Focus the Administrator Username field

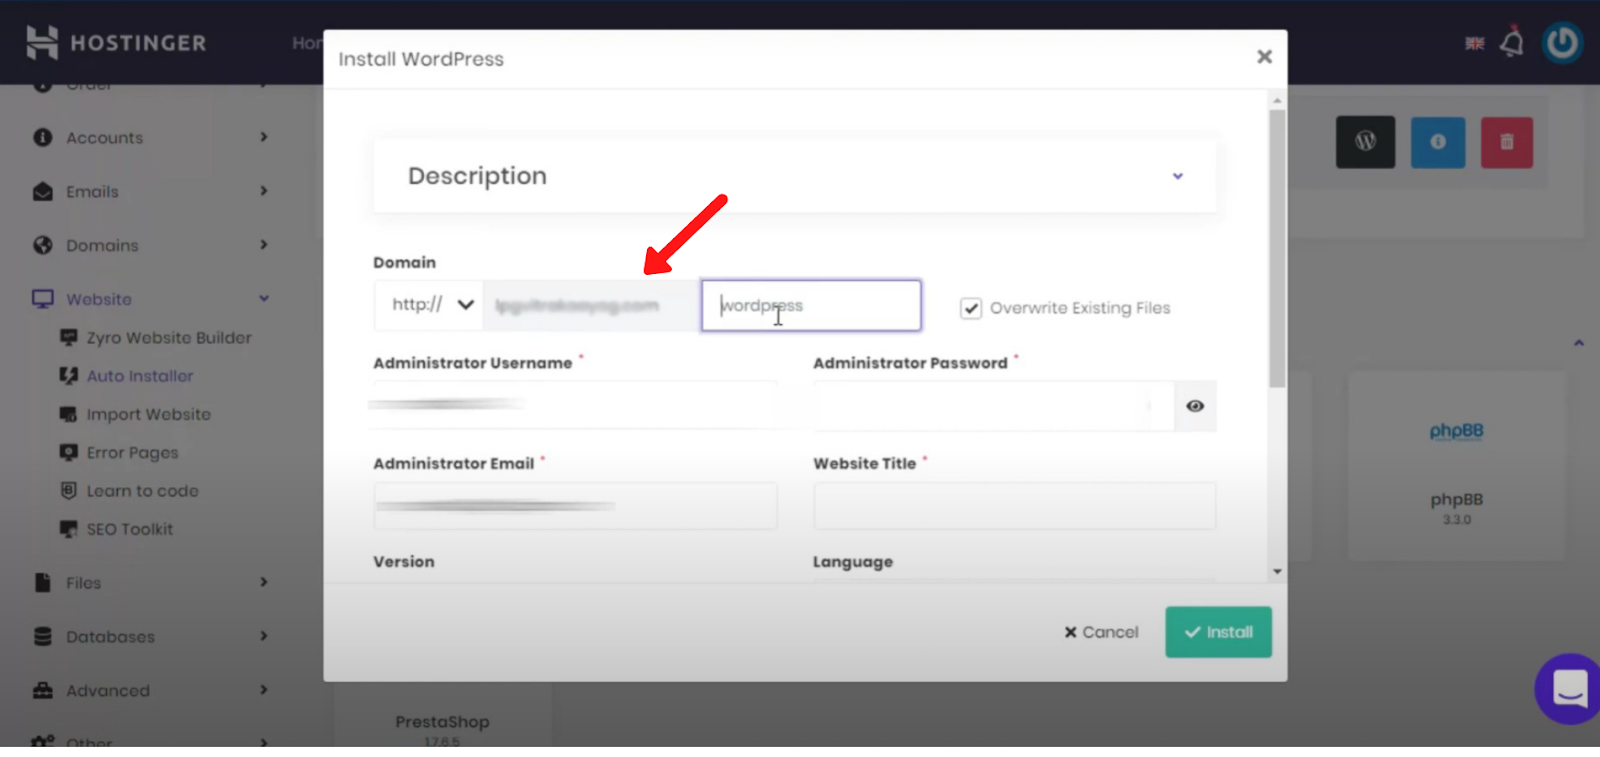point(575,405)
